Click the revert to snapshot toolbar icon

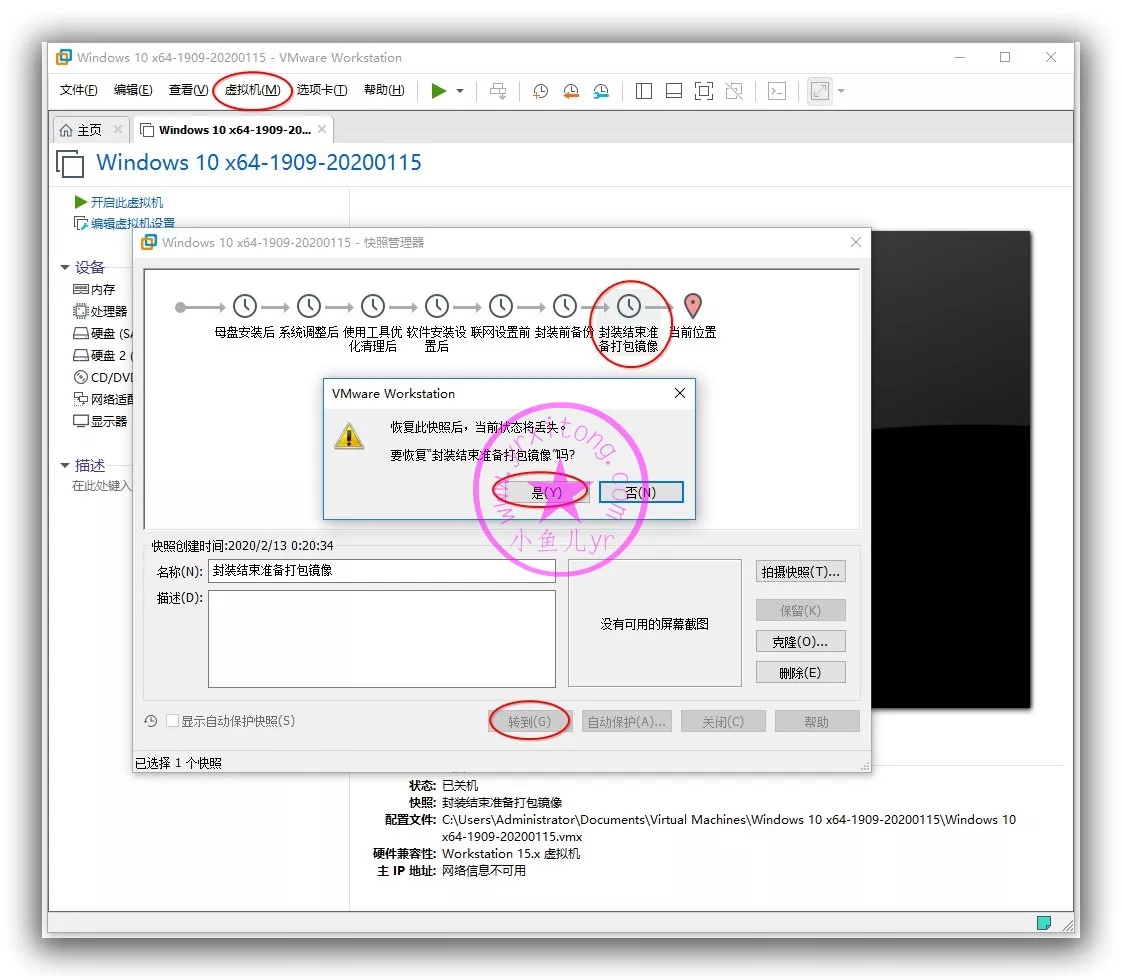570,91
